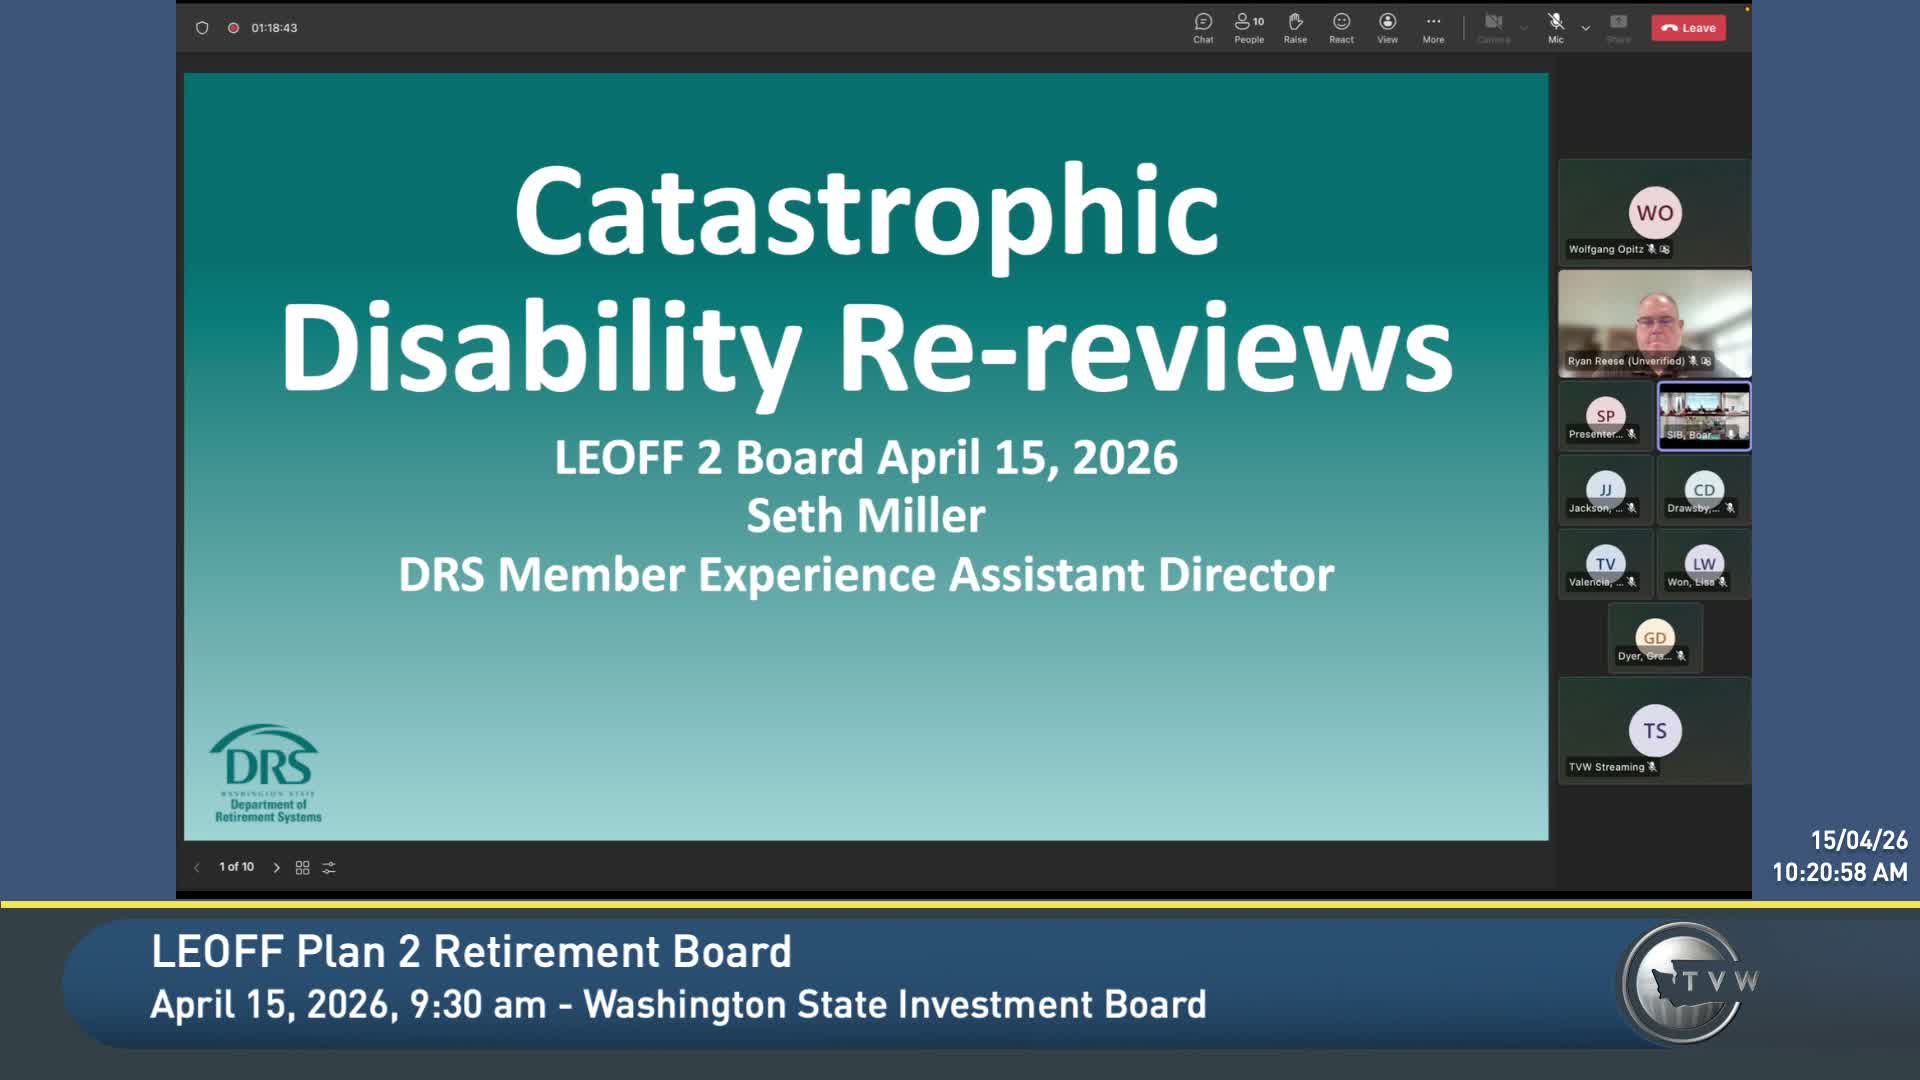Expand the Mic options dropdown arrow
This screenshot has height=1080, width=1920.
[1586, 28]
